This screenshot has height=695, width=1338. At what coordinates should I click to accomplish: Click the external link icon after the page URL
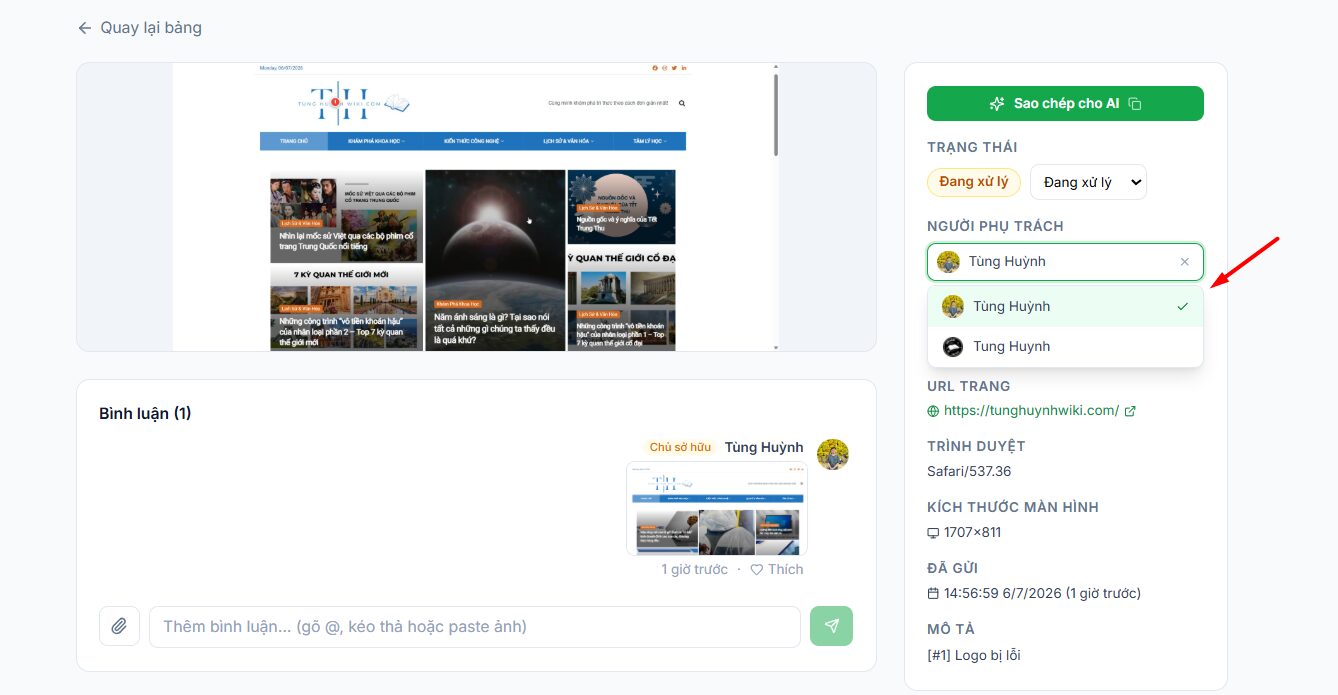tap(1130, 411)
